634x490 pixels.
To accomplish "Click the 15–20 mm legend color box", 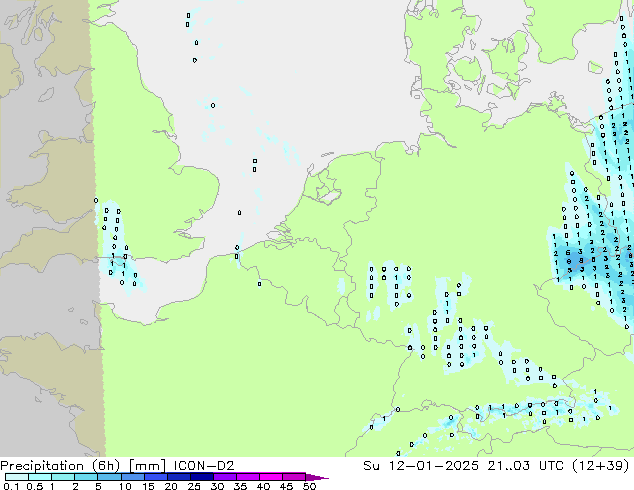I will click(155, 477).
